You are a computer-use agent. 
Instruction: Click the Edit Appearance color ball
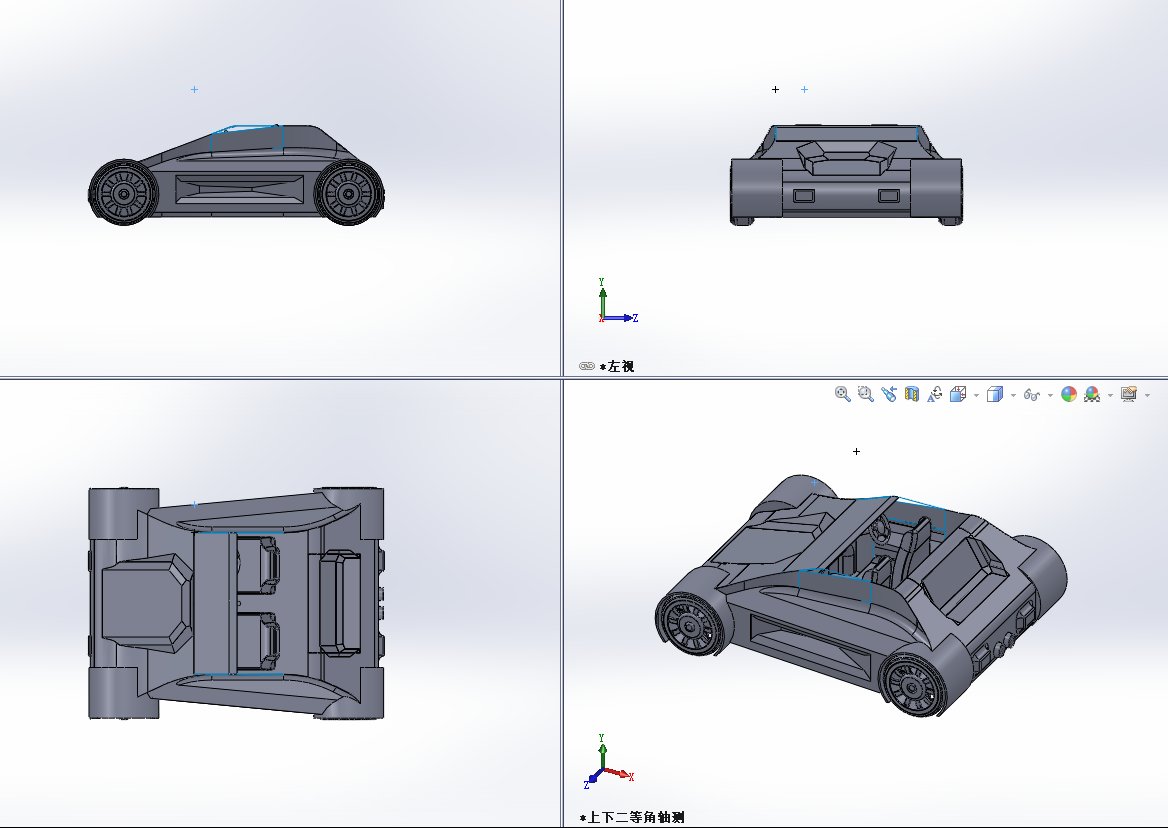point(1069,395)
